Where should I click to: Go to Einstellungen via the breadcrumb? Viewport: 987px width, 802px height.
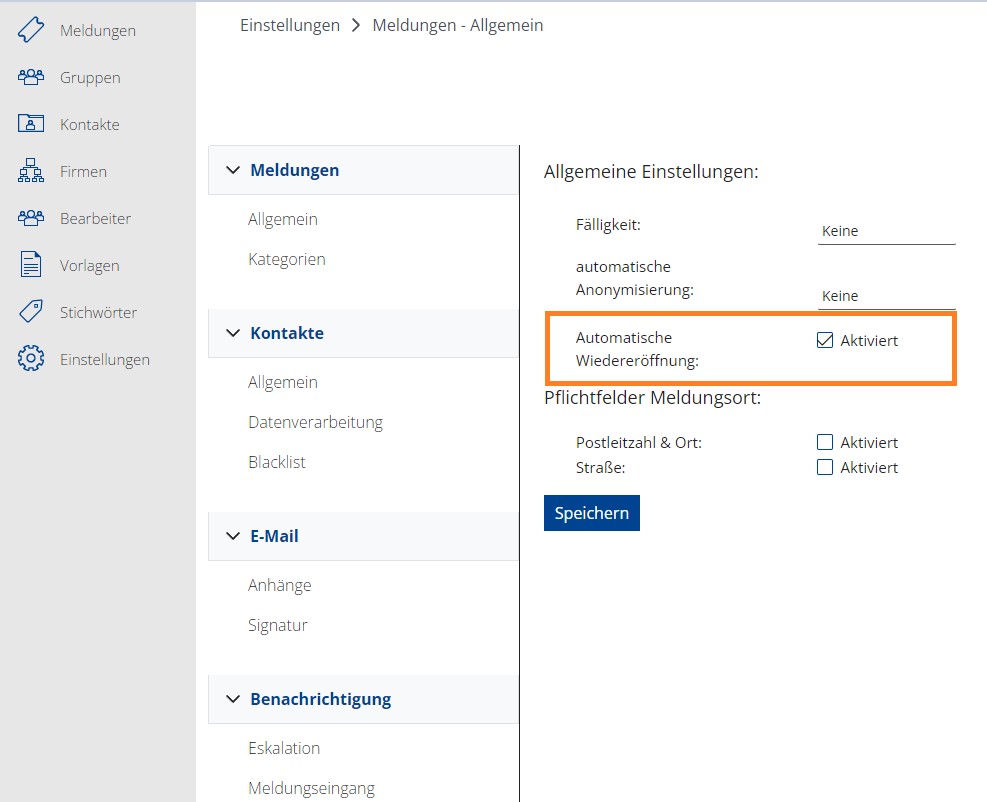point(290,25)
